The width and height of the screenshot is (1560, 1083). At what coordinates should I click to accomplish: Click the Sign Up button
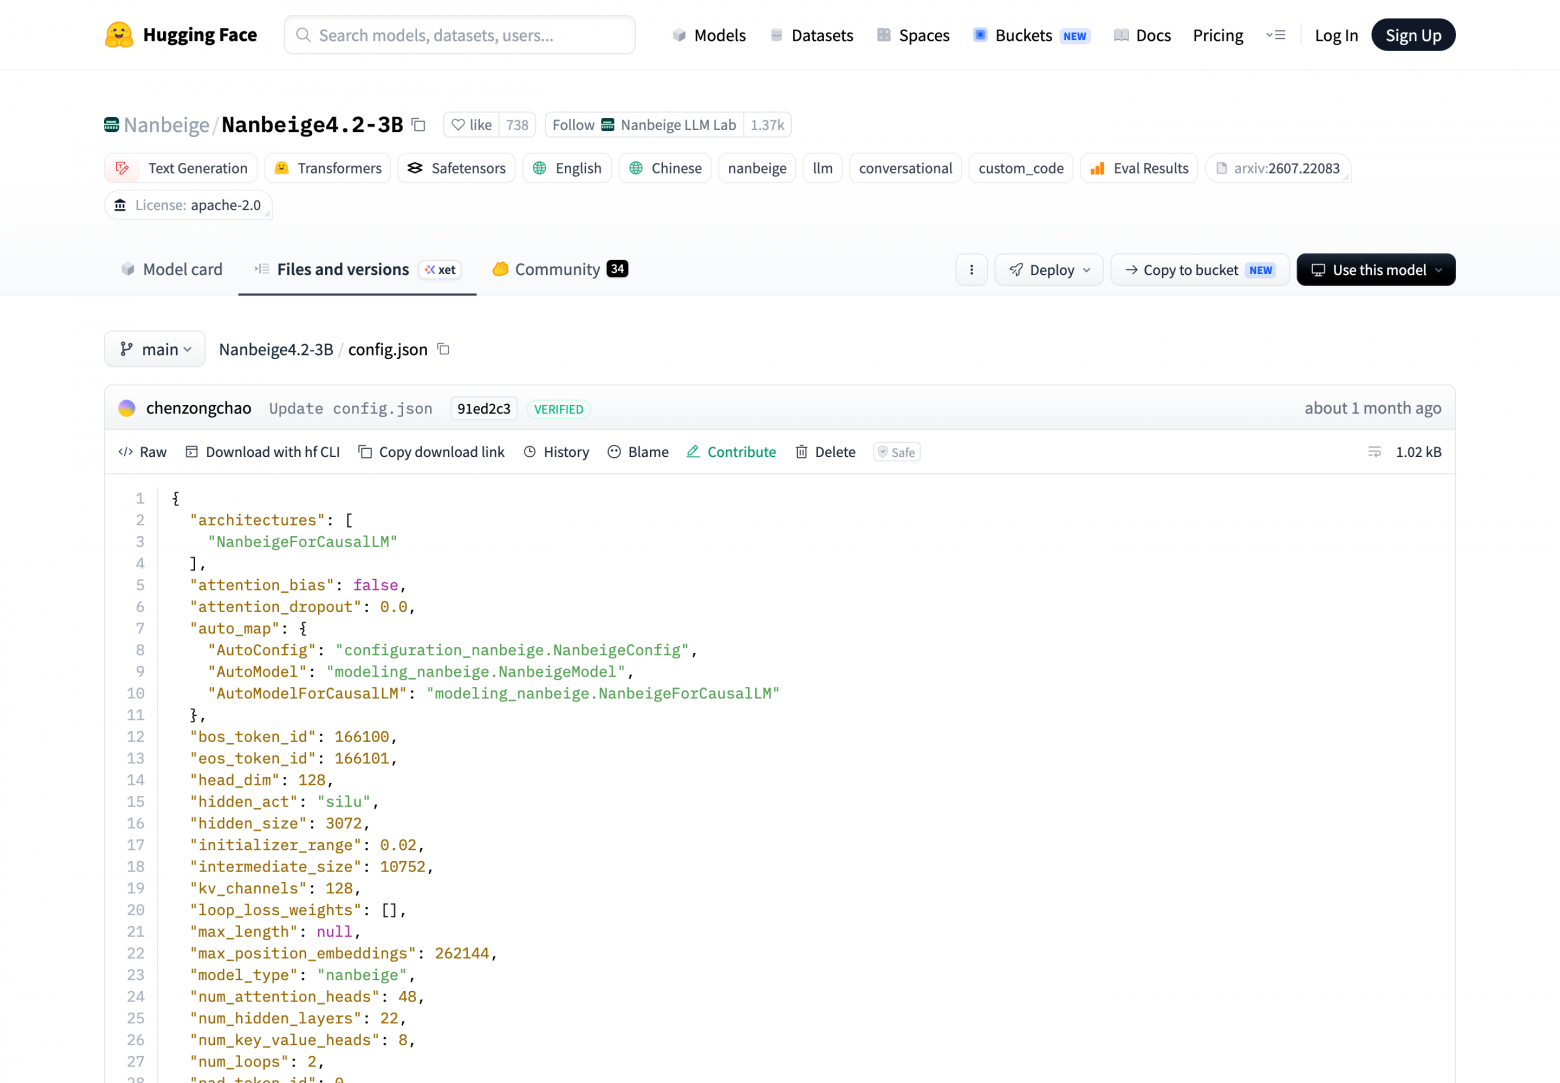(1413, 35)
